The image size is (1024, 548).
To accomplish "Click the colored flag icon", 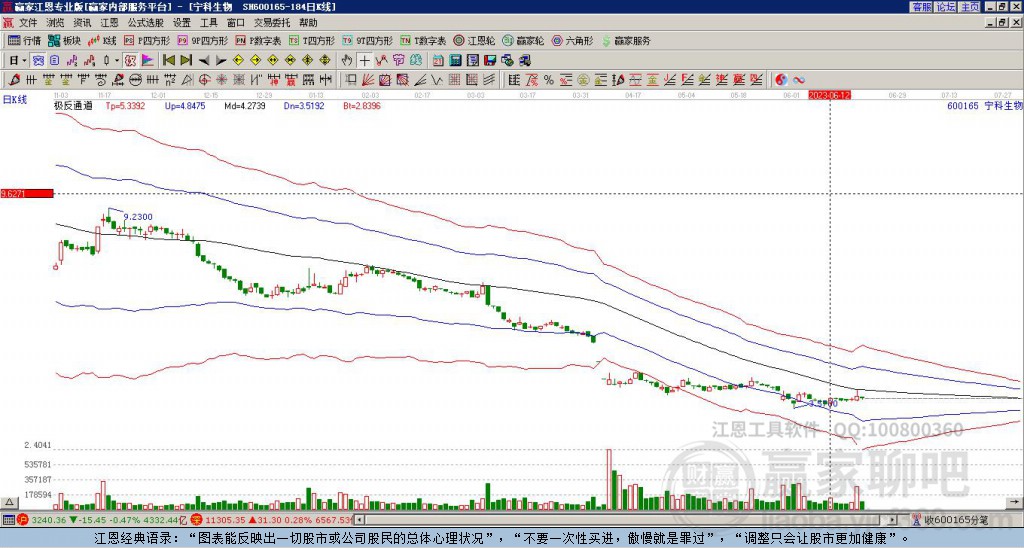I will click(148, 61).
